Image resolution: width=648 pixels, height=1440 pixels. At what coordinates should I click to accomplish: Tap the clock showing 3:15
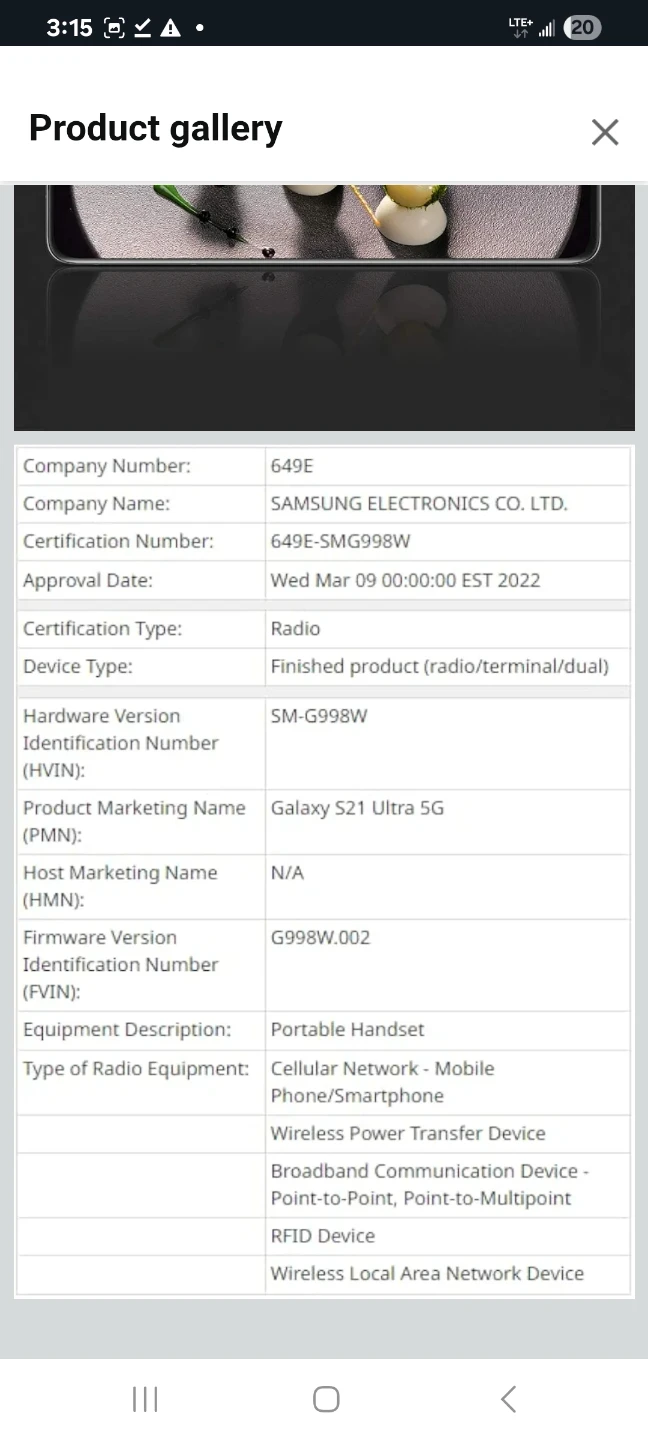coord(69,28)
